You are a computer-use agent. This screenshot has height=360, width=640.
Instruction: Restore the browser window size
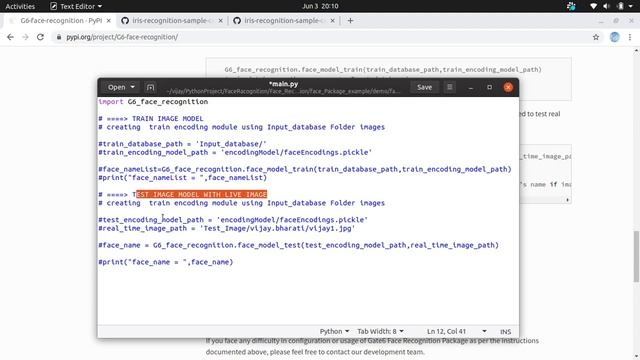(616, 20)
